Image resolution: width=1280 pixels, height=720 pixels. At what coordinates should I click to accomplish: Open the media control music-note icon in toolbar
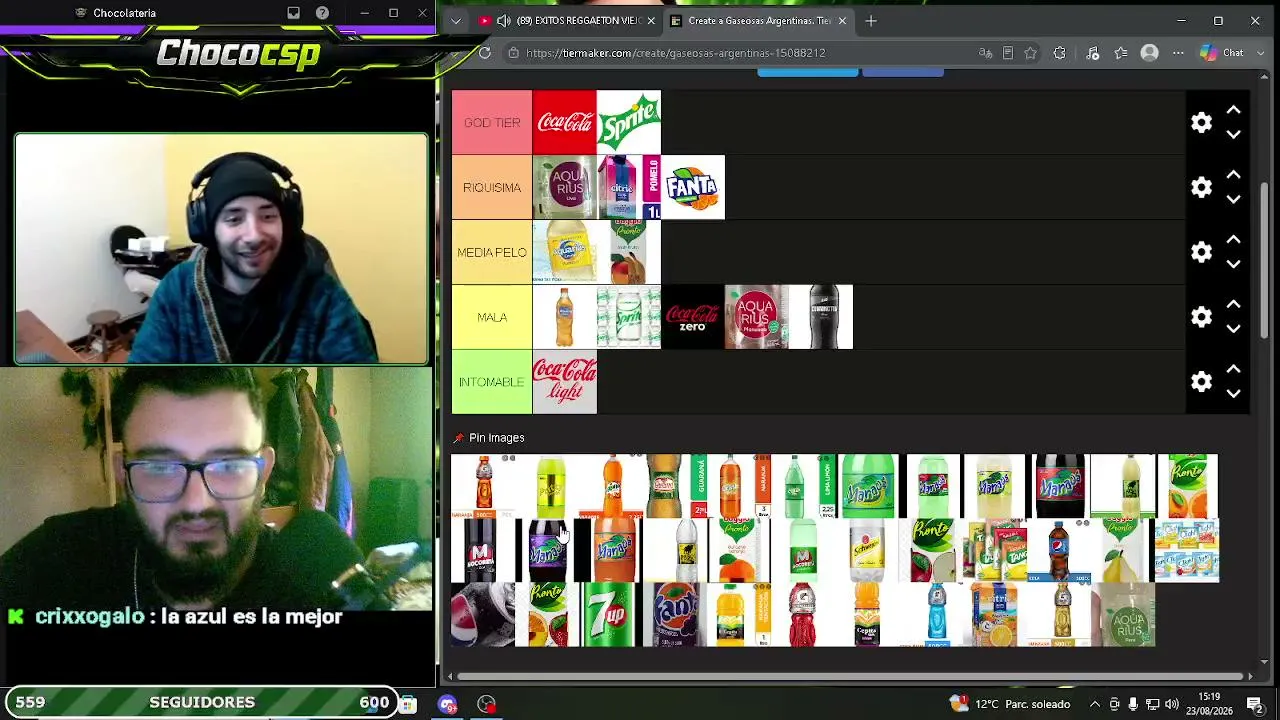[1092, 53]
